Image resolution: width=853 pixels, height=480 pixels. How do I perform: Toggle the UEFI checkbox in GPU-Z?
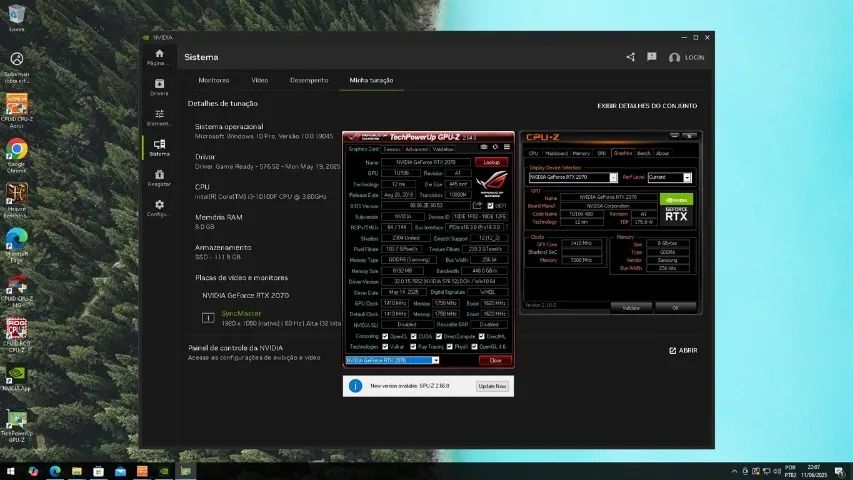coord(490,205)
